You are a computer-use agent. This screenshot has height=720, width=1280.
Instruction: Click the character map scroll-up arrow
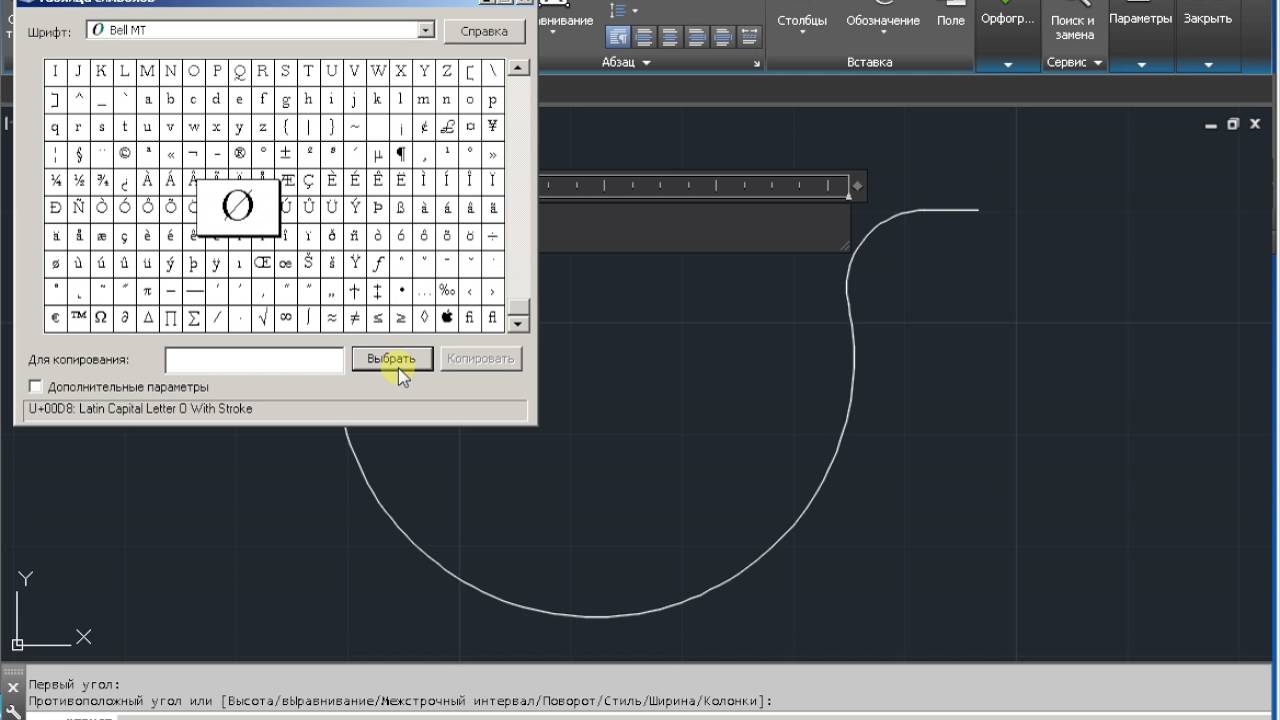coord(518,68)
